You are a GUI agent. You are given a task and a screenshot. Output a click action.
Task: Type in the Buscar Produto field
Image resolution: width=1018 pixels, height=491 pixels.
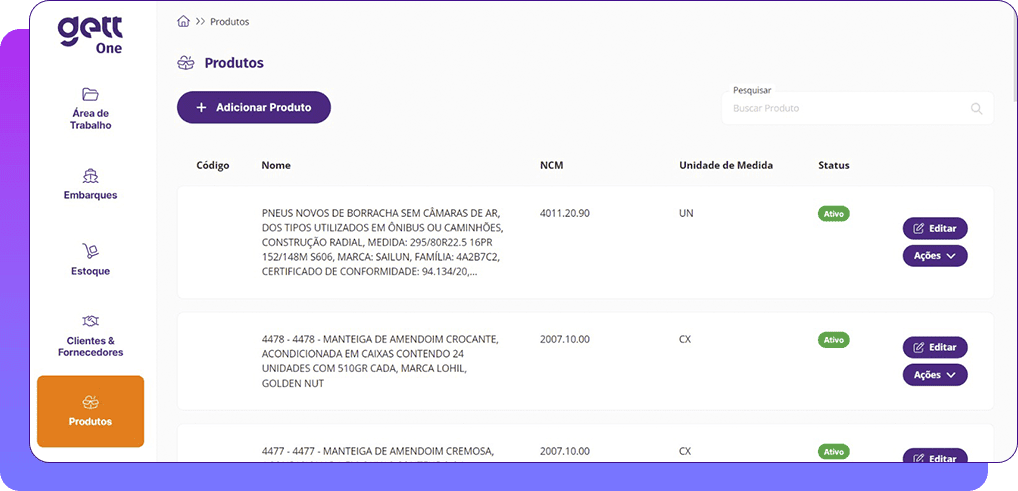[845, 108]
